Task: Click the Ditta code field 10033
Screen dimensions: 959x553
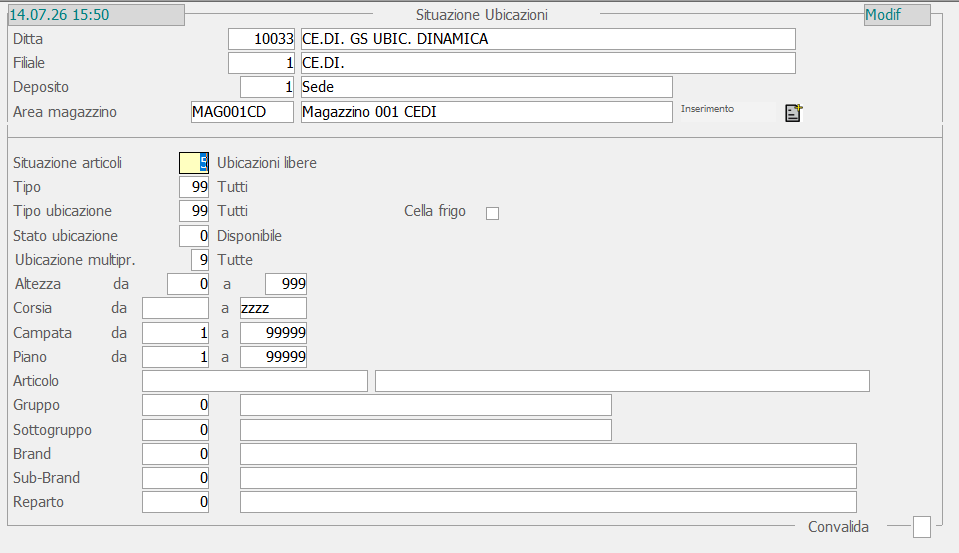Action: click(261, 39)
